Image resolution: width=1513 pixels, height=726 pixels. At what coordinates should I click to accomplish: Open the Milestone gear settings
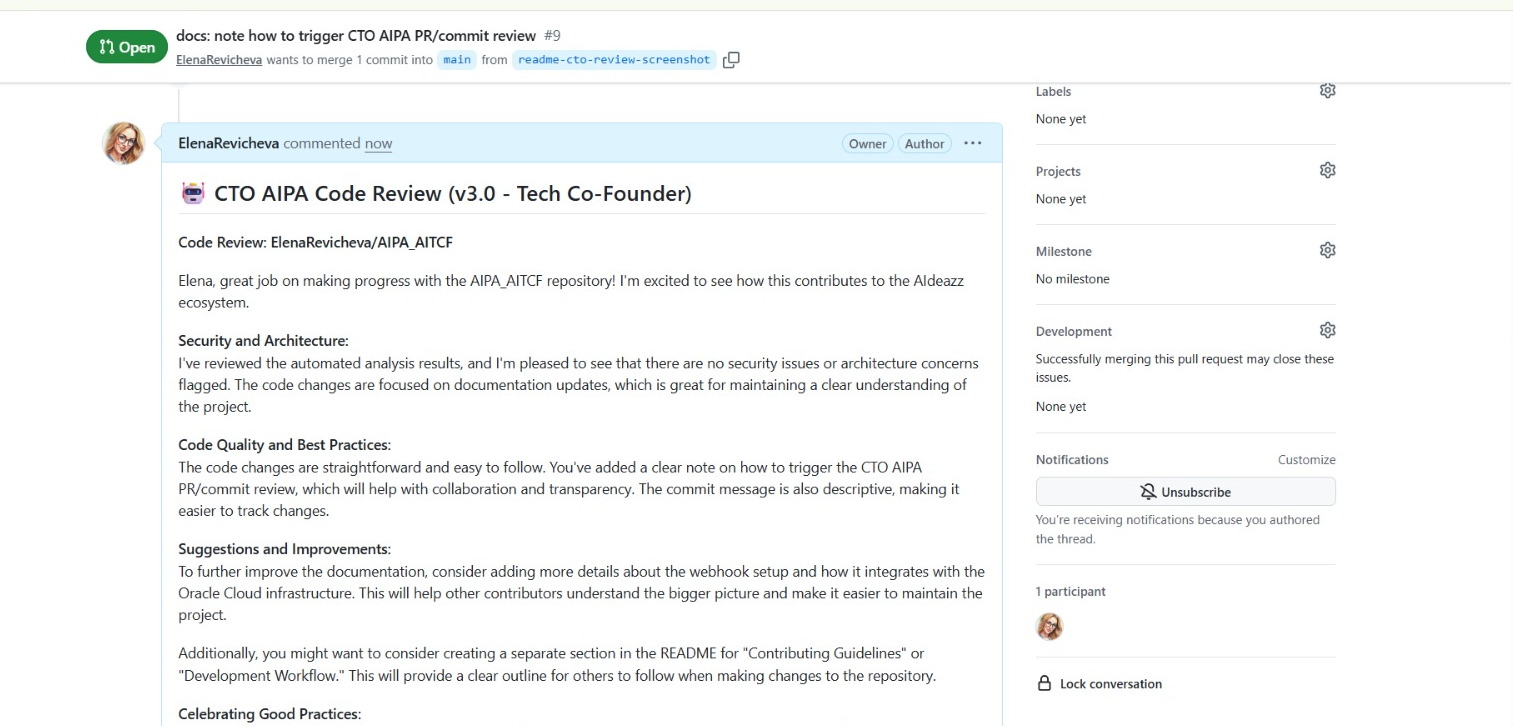[x=1327, y=250]
